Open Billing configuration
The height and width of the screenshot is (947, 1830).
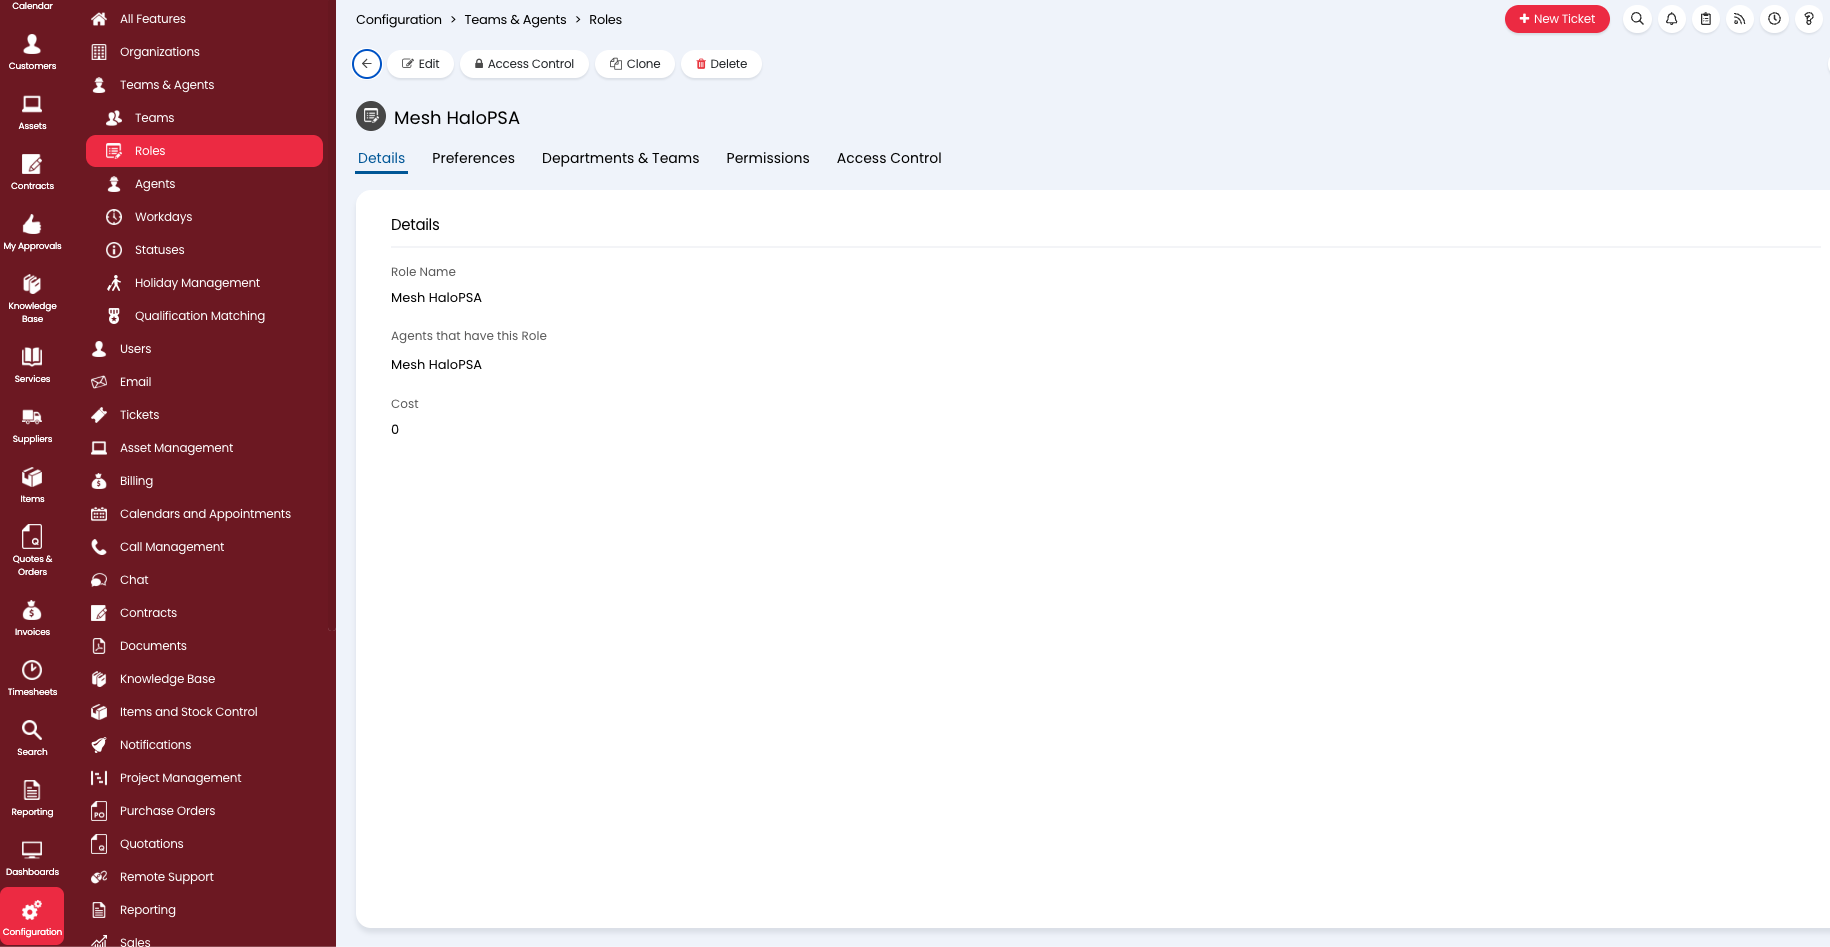[x=205, y=481]
